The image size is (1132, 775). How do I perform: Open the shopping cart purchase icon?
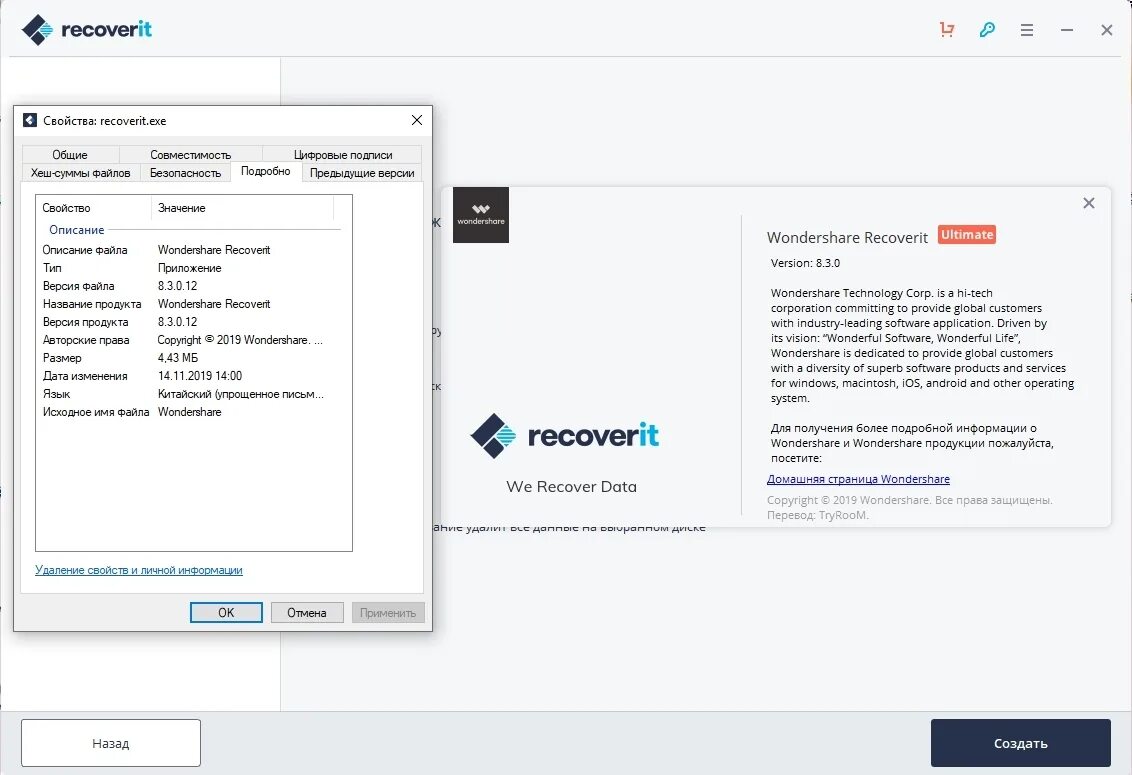(946, 30)
